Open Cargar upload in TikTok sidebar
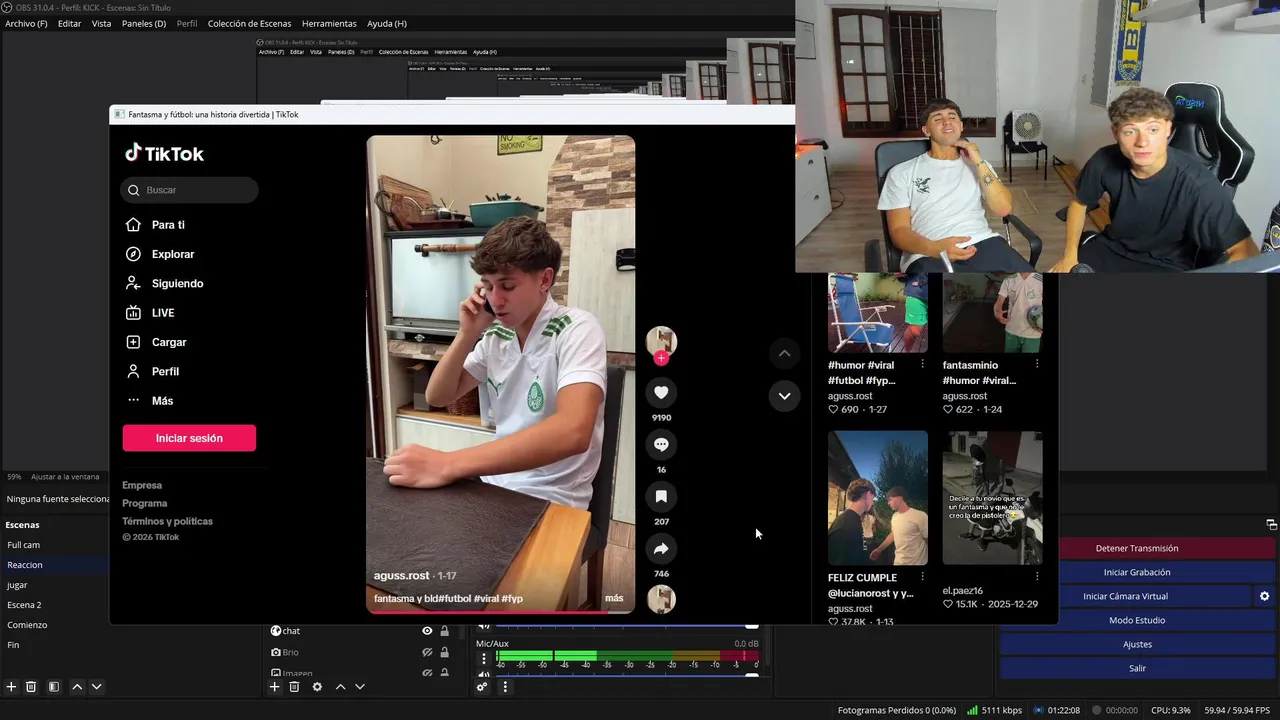This screenshot has height=720, width=1280. tap(156, 342)
